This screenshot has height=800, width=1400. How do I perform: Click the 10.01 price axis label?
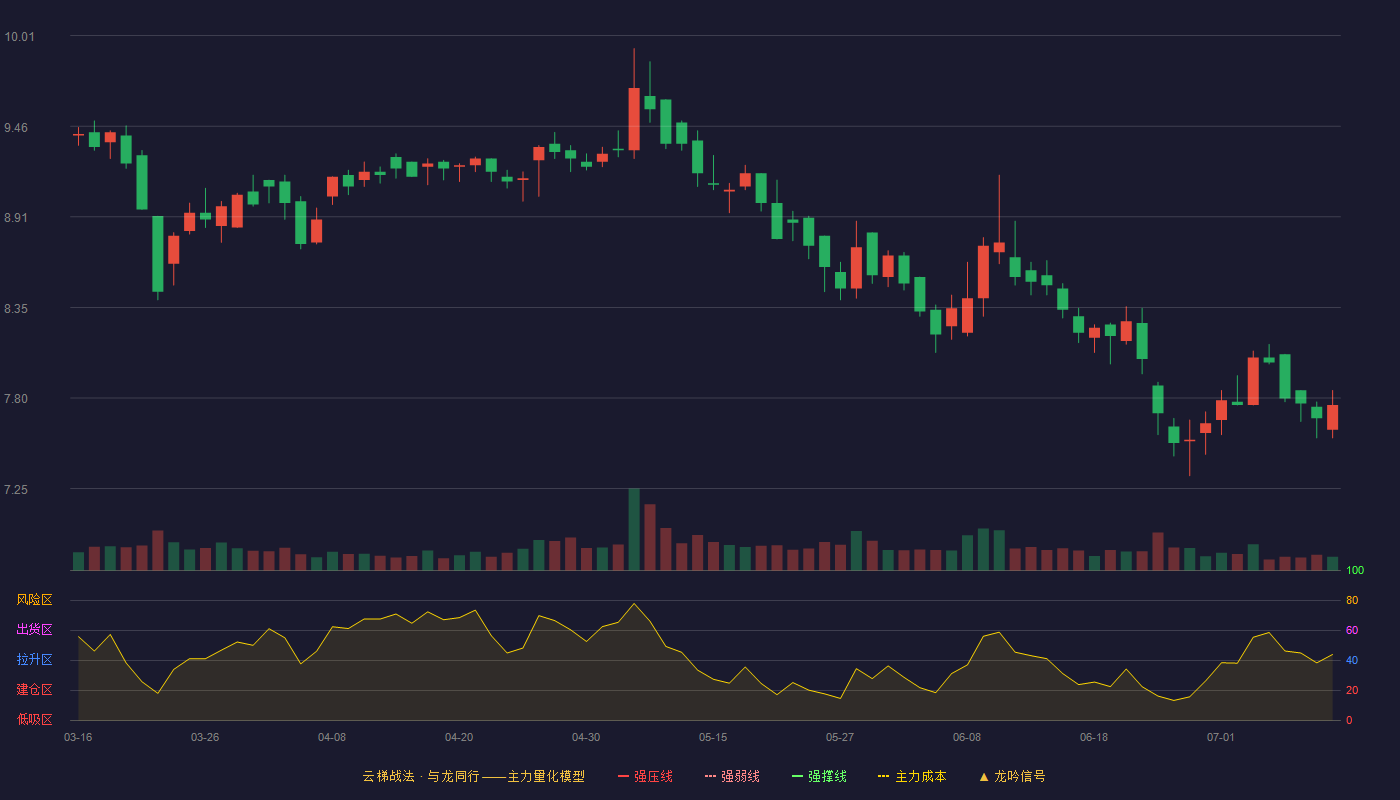click(x=19, y=37)
